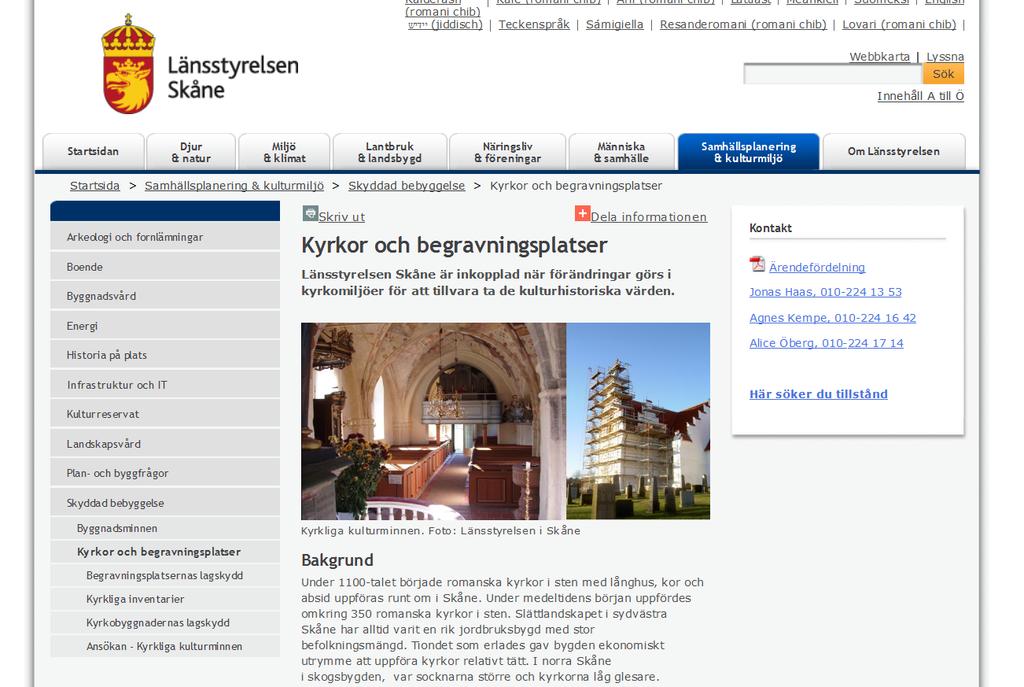Viewport: 1024px width, 687px height.
Task: Click the printer icon beside Skriv ut
Action: pos(310,214)
